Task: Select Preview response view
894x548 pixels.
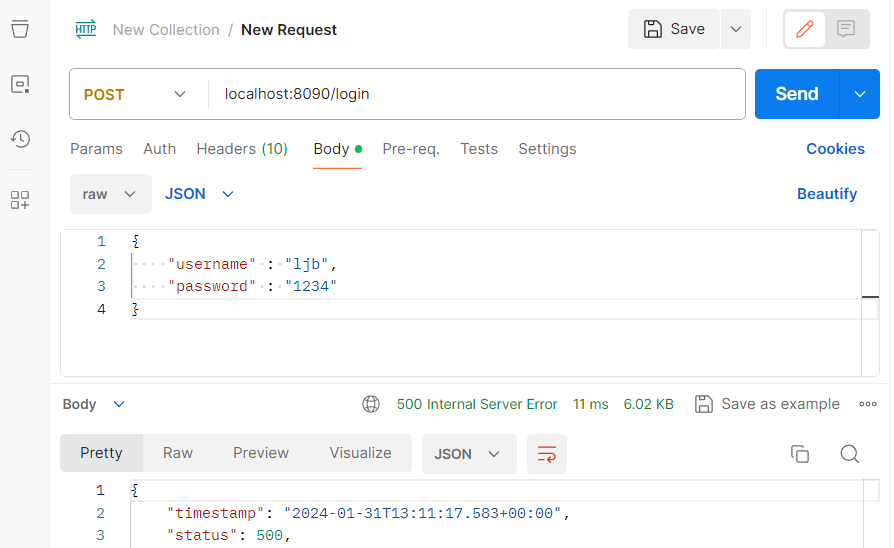Action: click(x=261, y=453)
